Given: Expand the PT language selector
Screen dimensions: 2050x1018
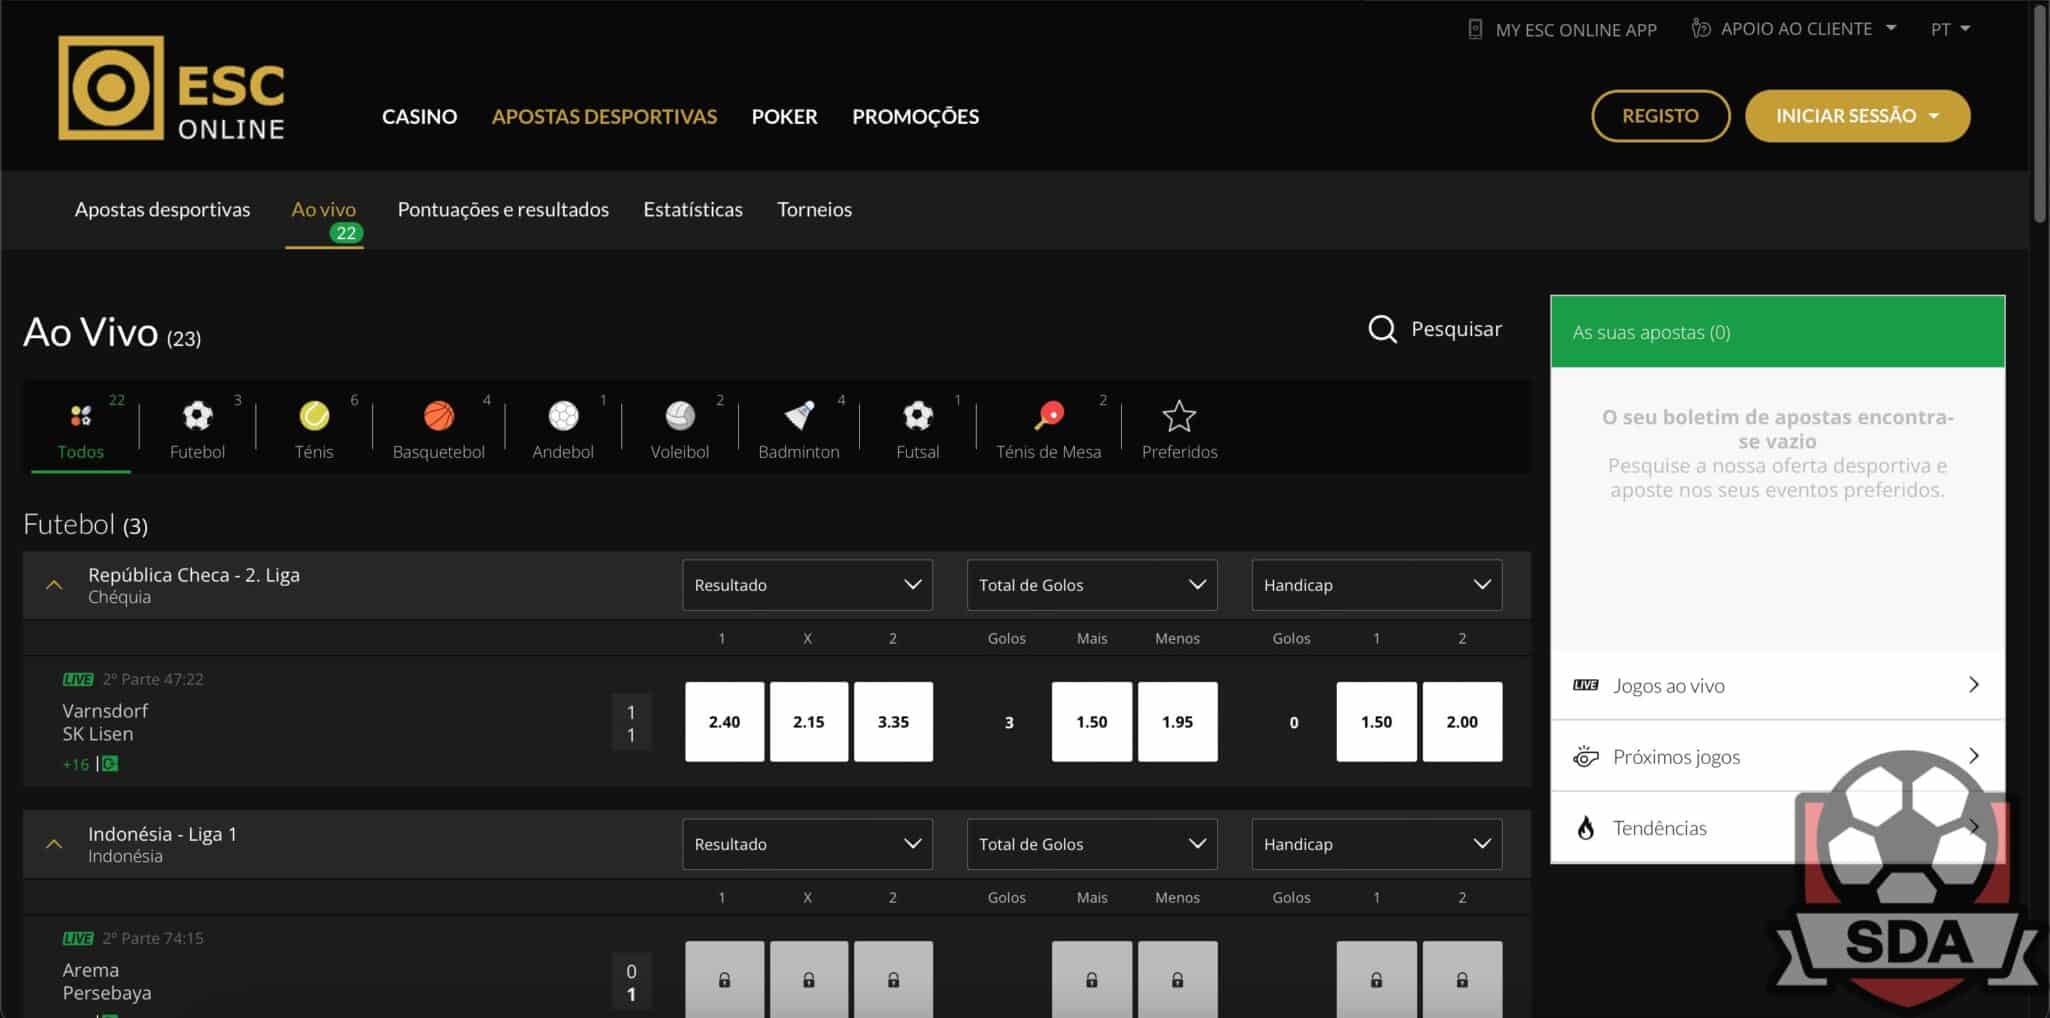Looking at the screenshot, I should point(1949,29).
